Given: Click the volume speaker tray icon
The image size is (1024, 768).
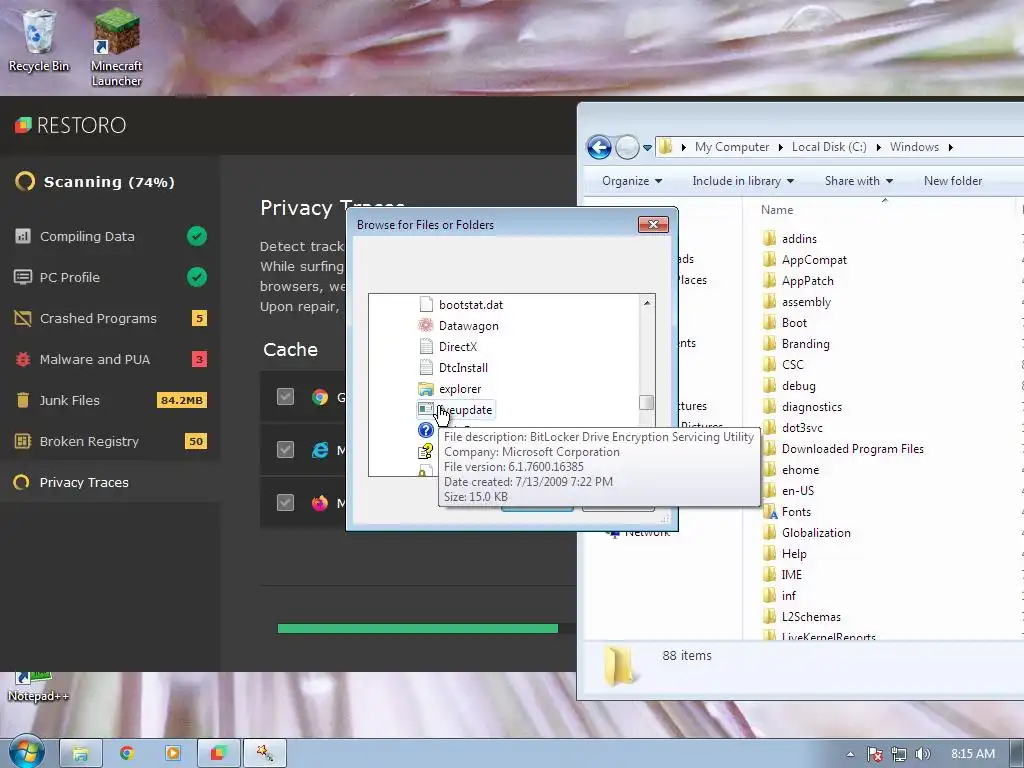Looking at the screenshot, I should click(922, 754).
